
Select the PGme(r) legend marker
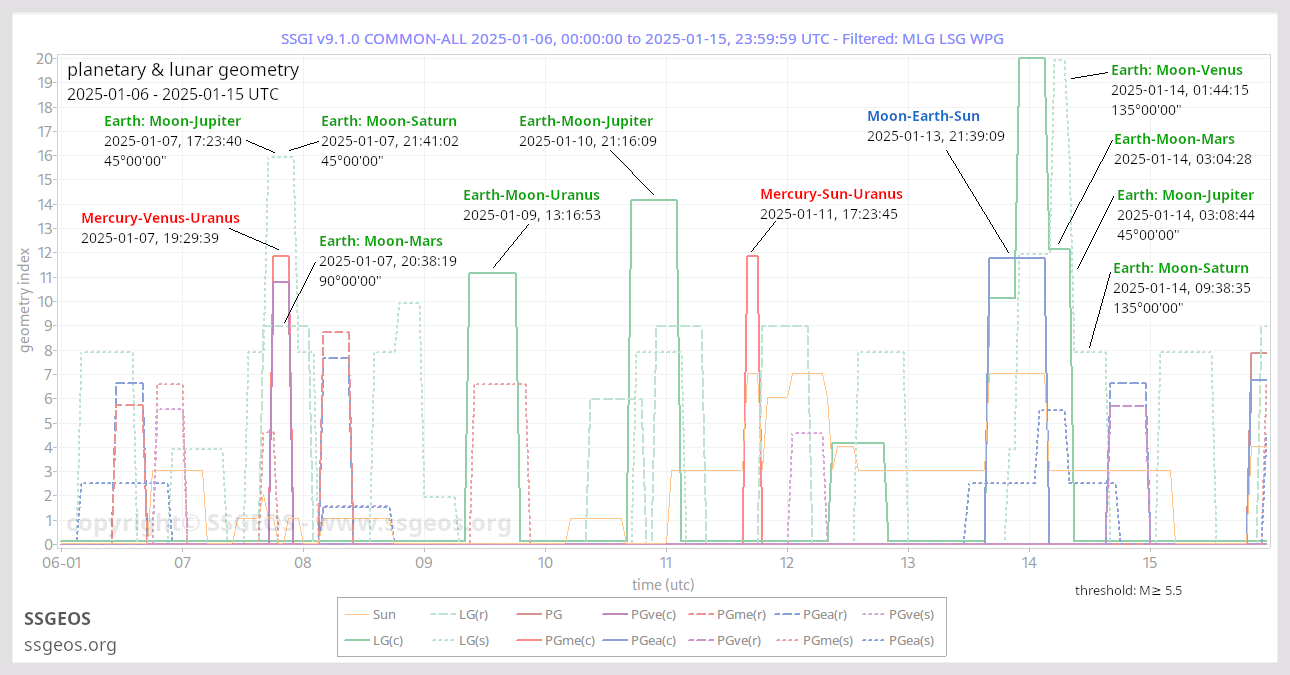(x=701, y=614)
